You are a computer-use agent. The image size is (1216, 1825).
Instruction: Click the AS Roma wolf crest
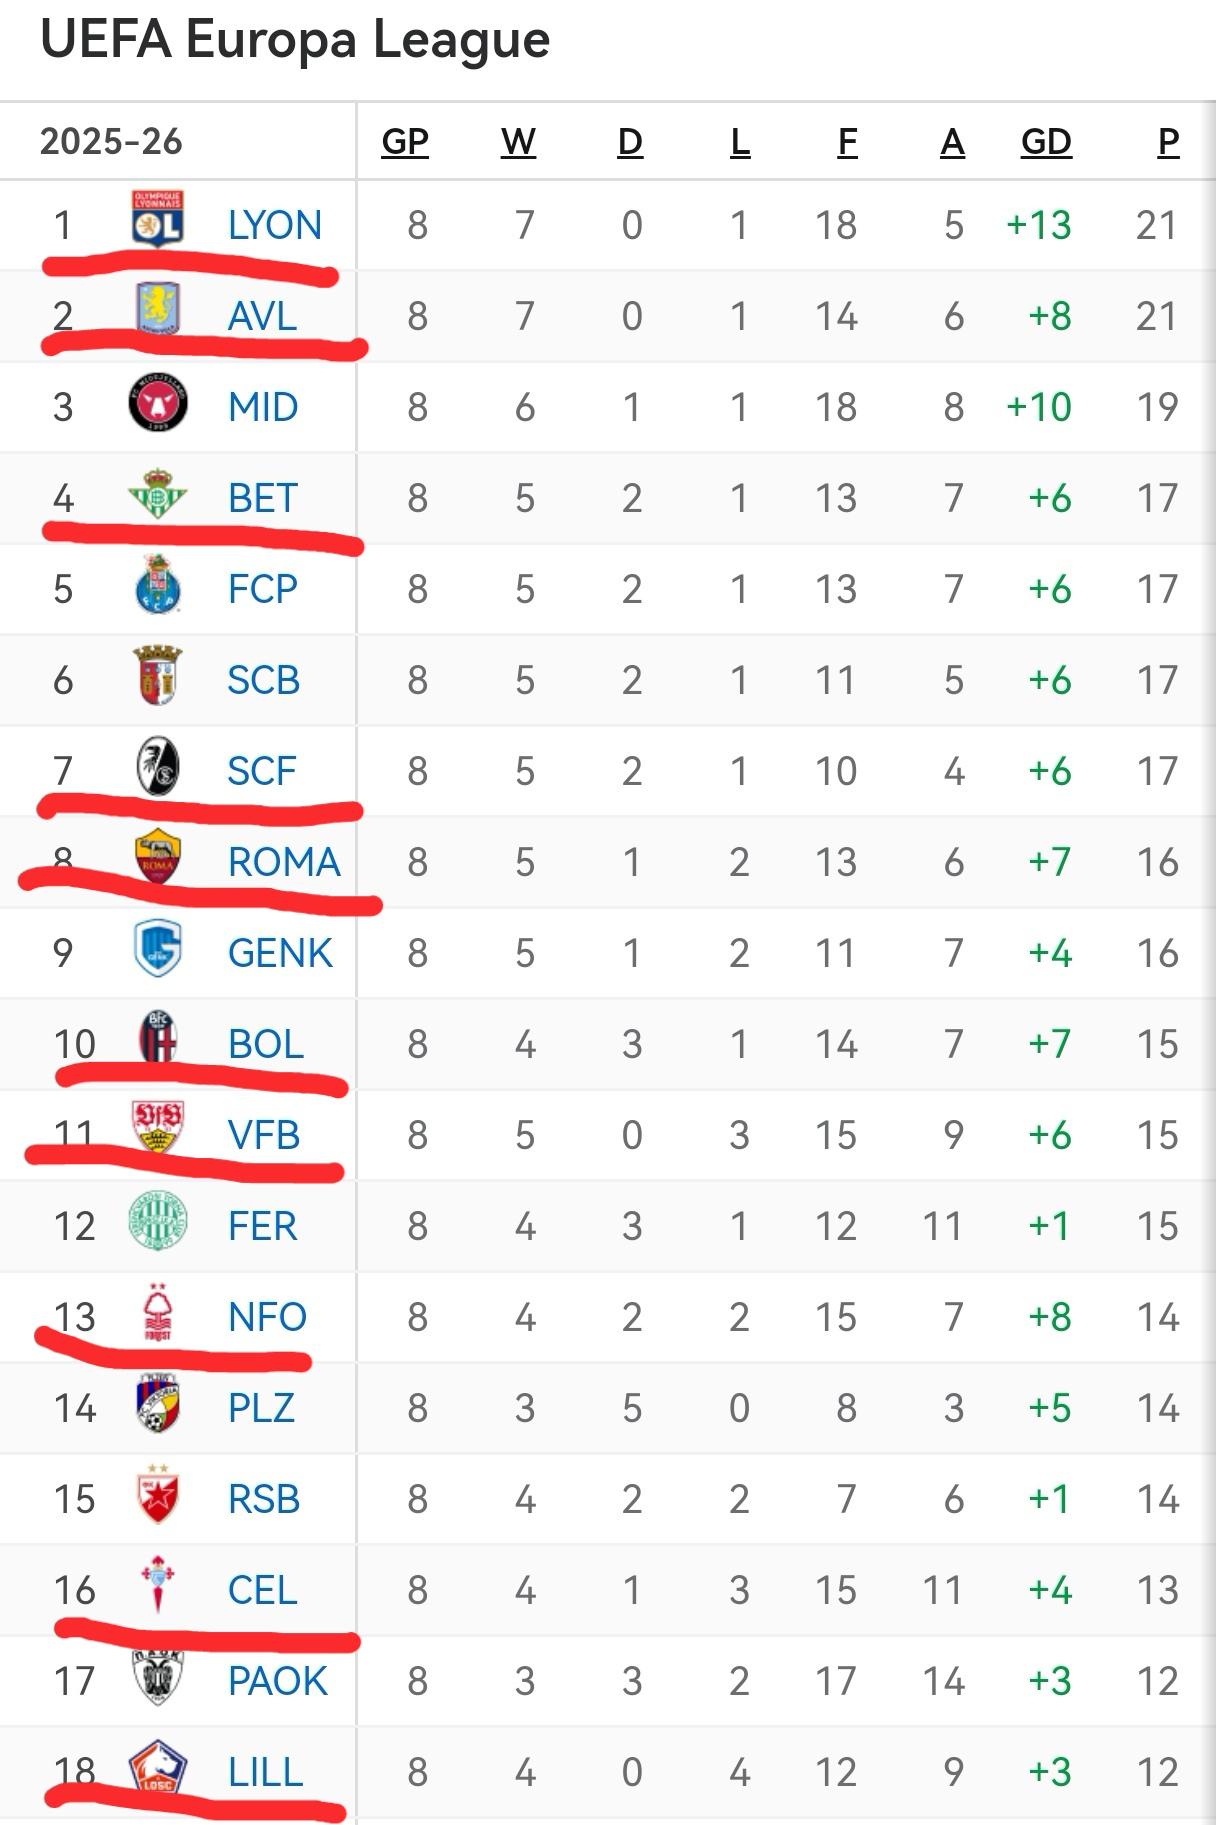157,857
